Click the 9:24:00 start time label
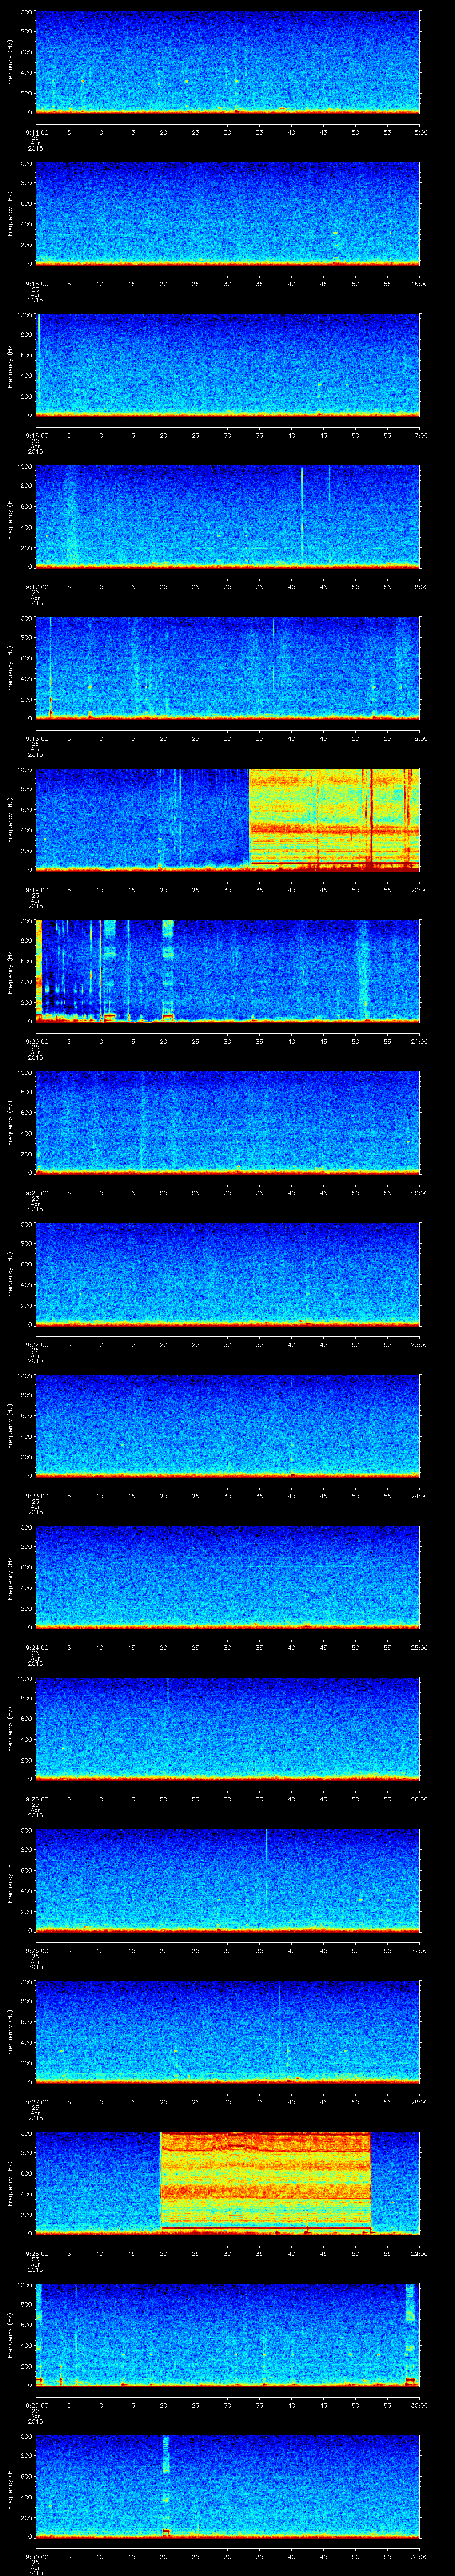 pos(36,1647)
